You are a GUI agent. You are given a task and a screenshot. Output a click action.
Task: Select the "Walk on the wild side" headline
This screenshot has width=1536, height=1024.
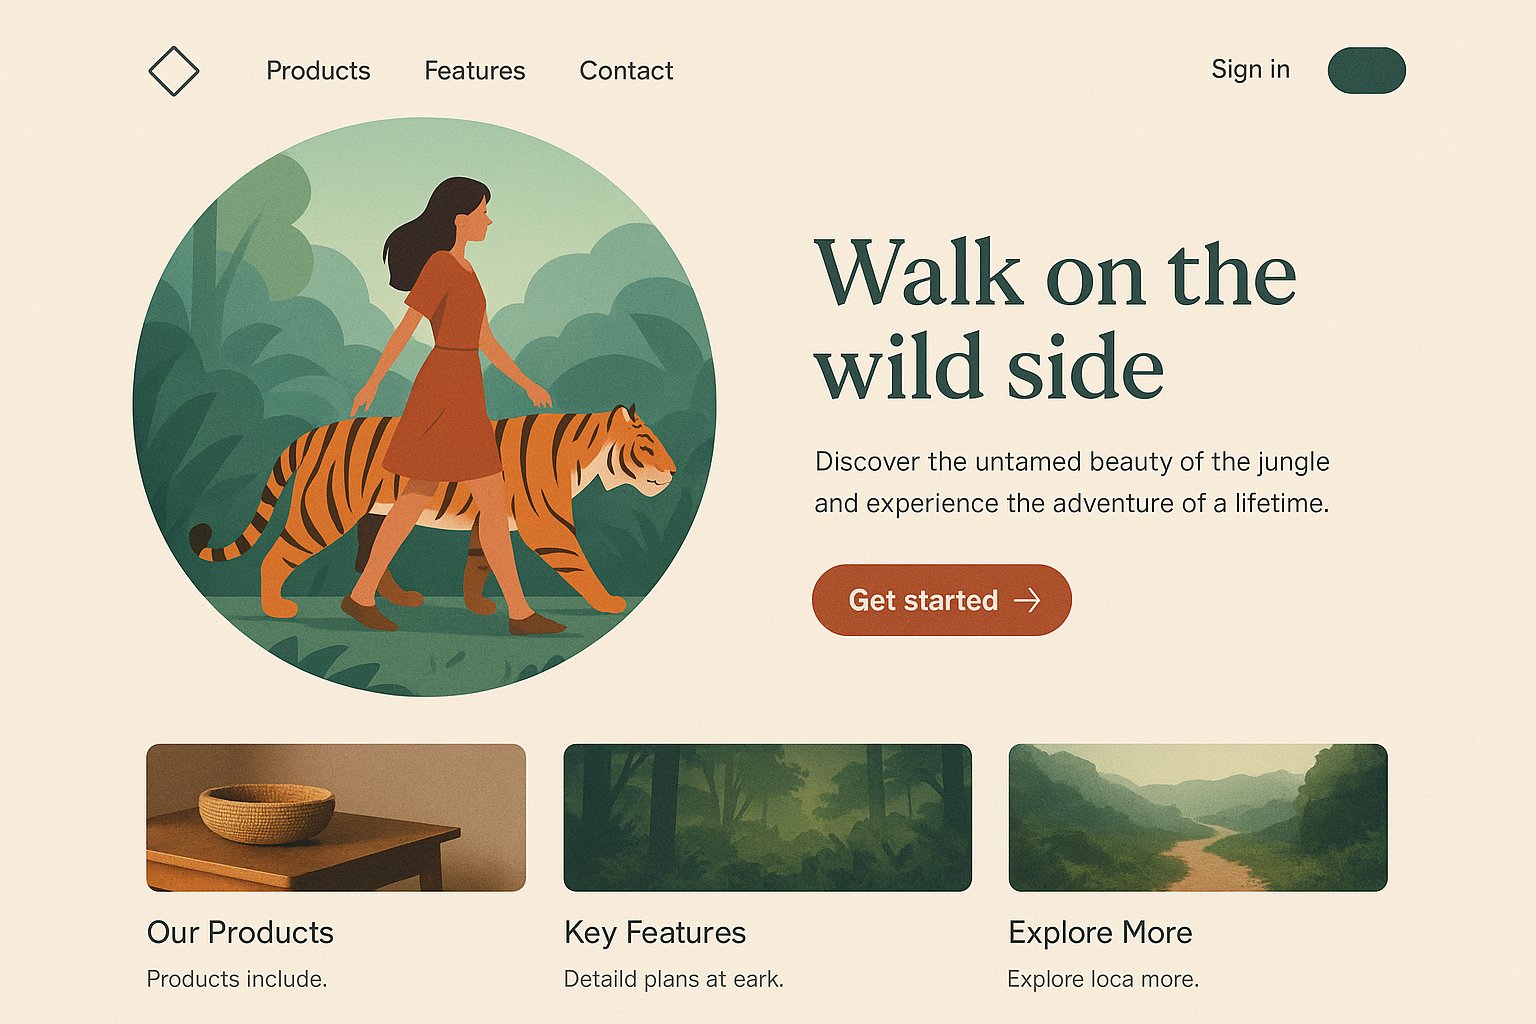pyautogui.click(x=1055, y=320)
